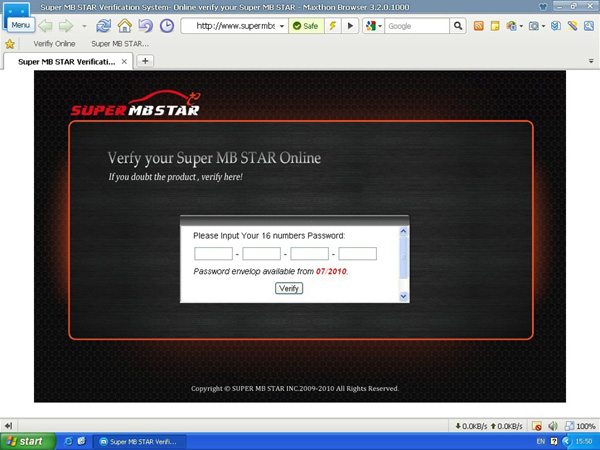Open the Super MB STAR... bookmark
This screenshot has width=600, height=450.
(x=120, y=44)
